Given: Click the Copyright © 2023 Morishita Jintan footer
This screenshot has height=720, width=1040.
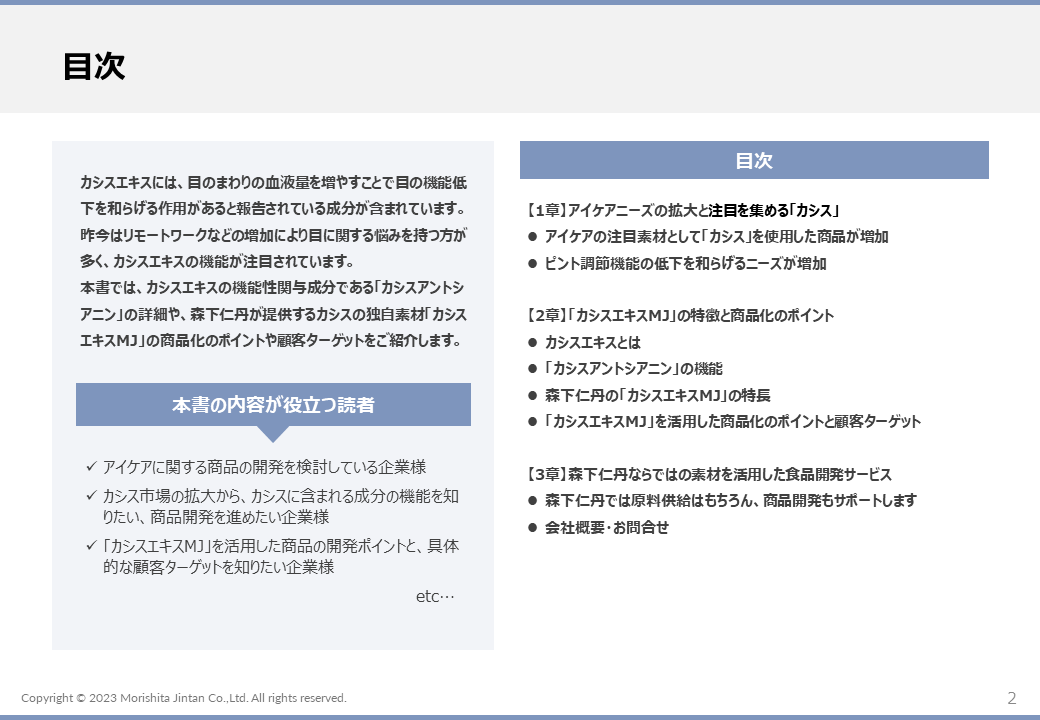Looking at the screenshot, I should tap(184, 697).
